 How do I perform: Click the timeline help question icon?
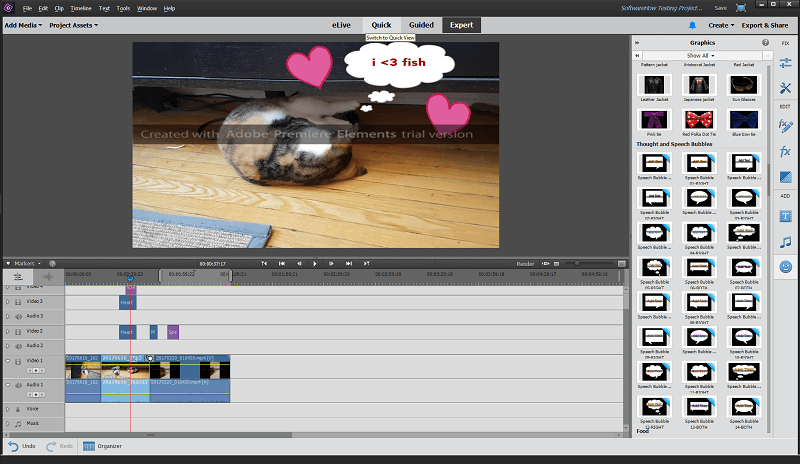(x=52, y=264)
